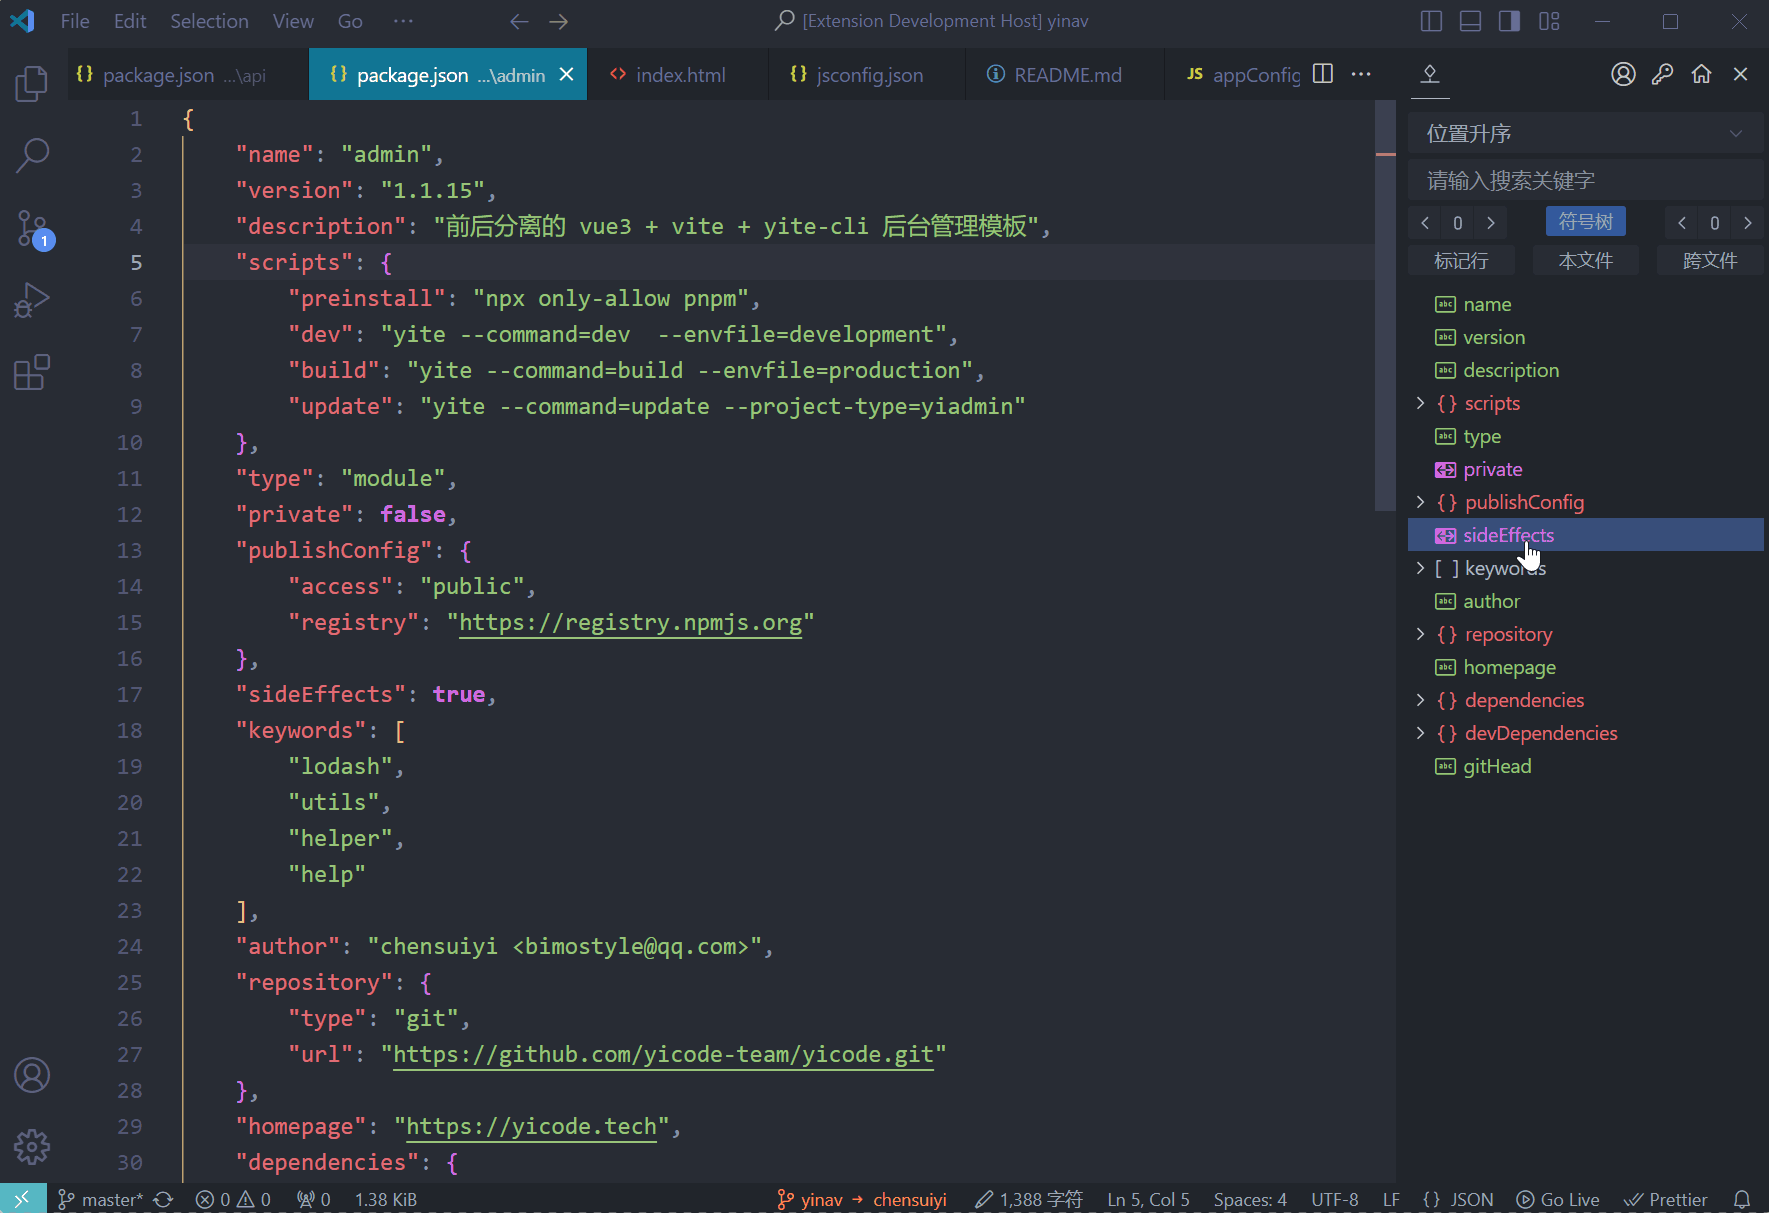Click the split editor right icon
Image resolution: width=1769 pixels, height=1213 pixels.
pyautogui.click(x=1322, y=74)
